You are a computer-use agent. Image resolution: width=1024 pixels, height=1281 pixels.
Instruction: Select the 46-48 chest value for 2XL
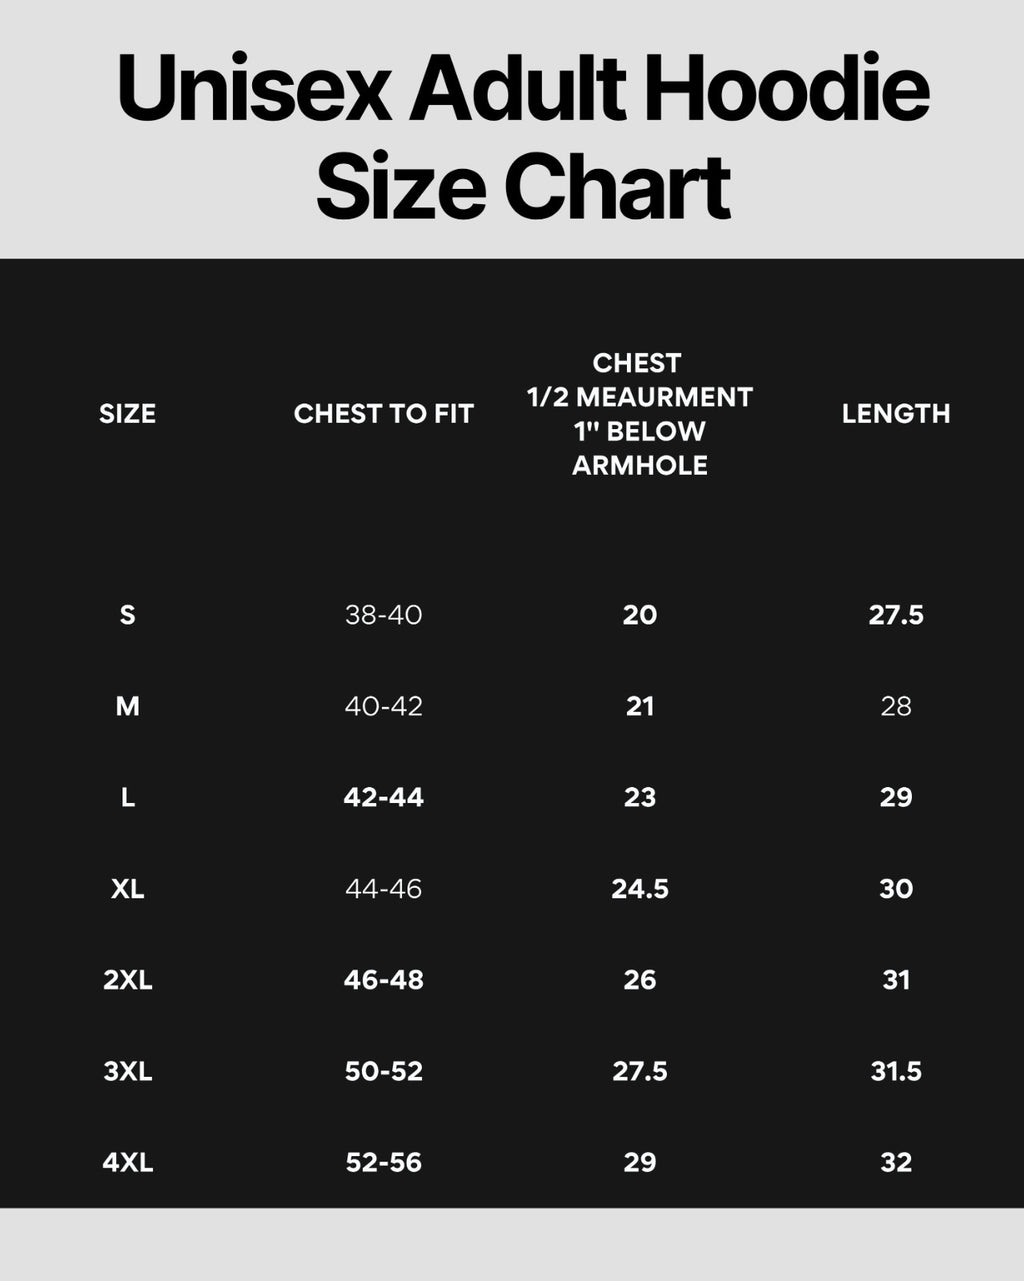click(384, 980)
